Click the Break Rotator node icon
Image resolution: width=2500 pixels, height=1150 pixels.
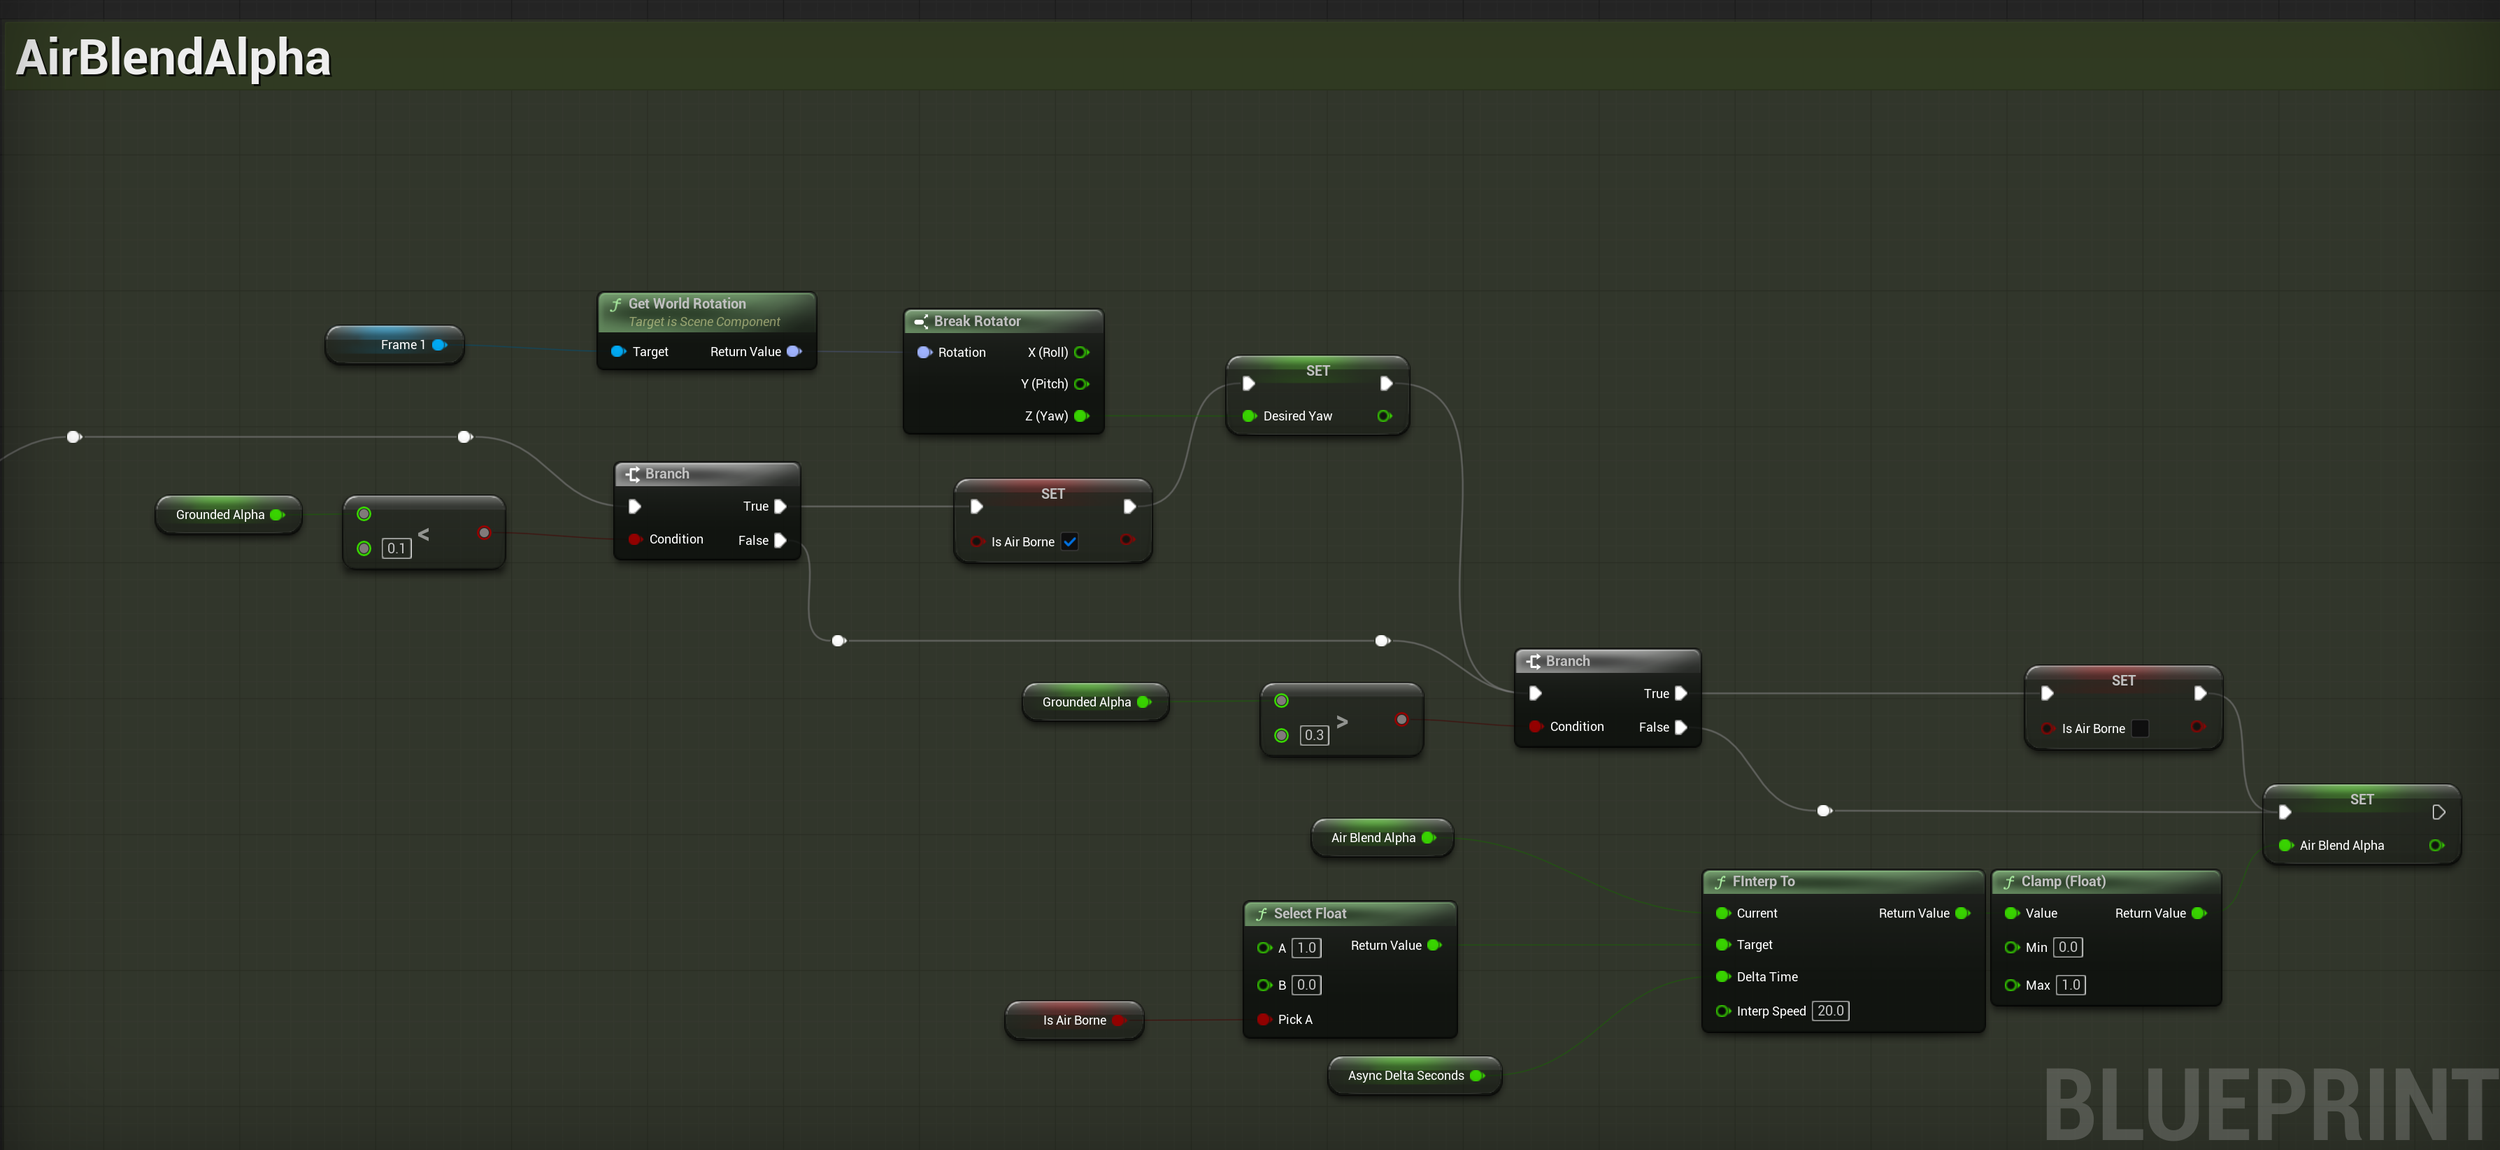(x=921, y=321)
